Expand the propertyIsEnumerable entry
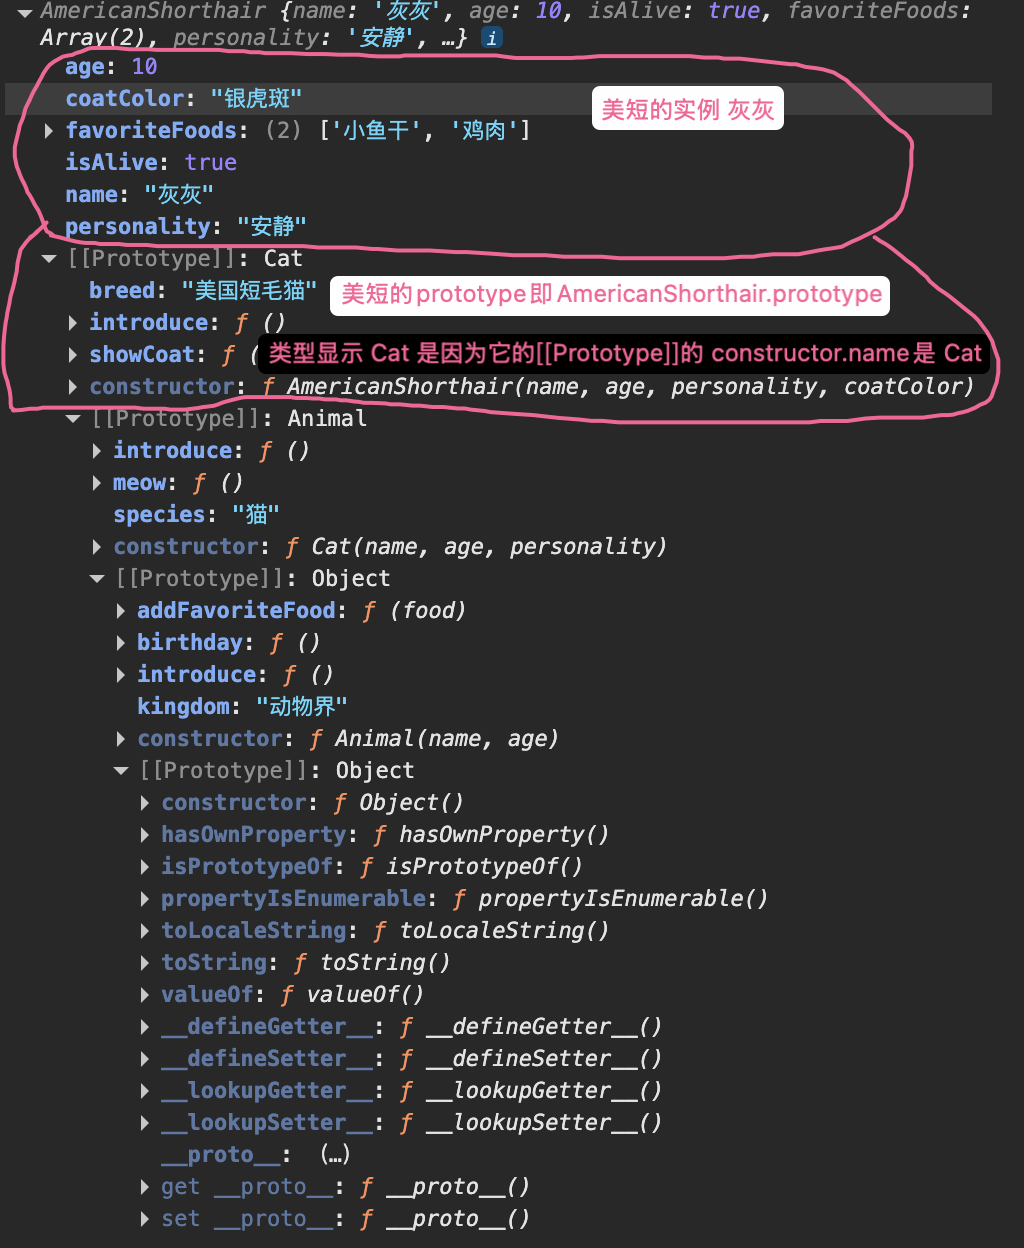 tap(145, 899)
